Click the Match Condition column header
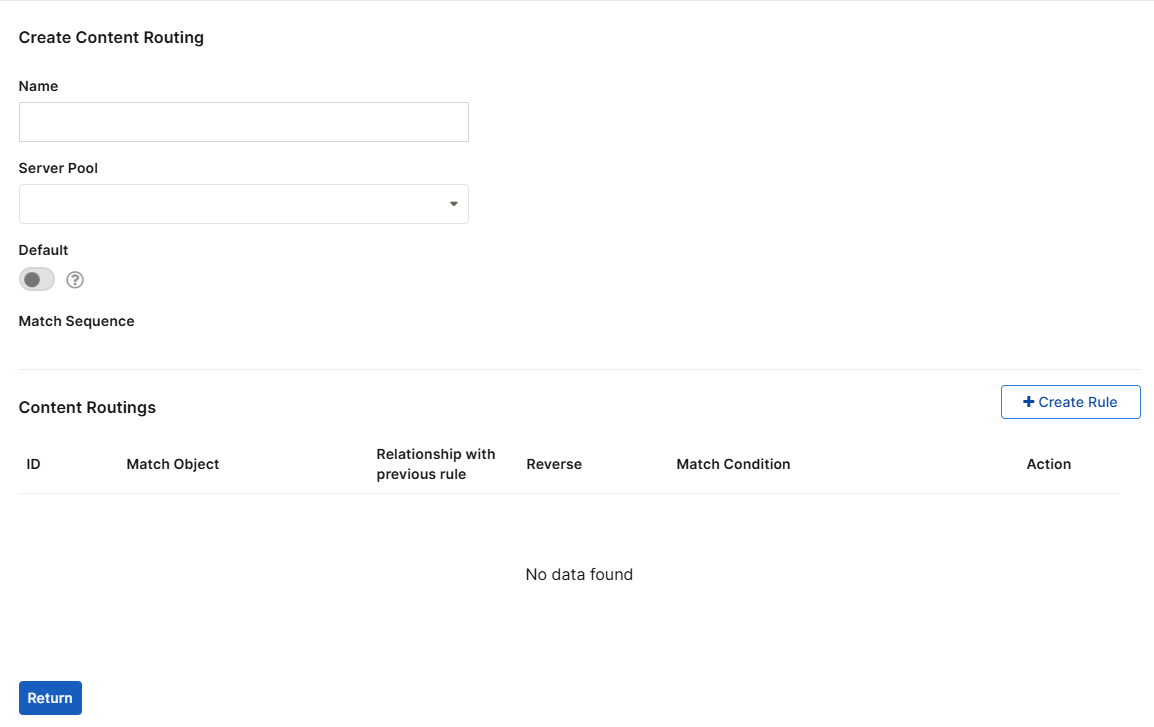Image resolution: width=1154 pixels, height=727 pixels. (x=733, y=464)
